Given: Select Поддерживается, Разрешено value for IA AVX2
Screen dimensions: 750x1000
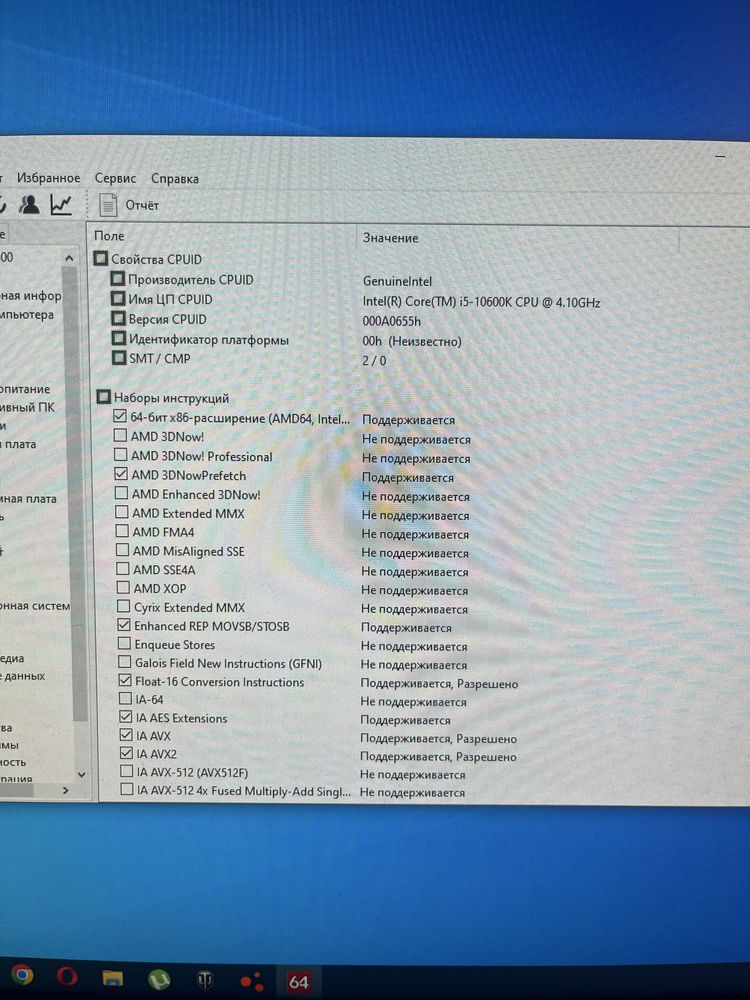Looking at the screenshot, I should coord(438,757).
